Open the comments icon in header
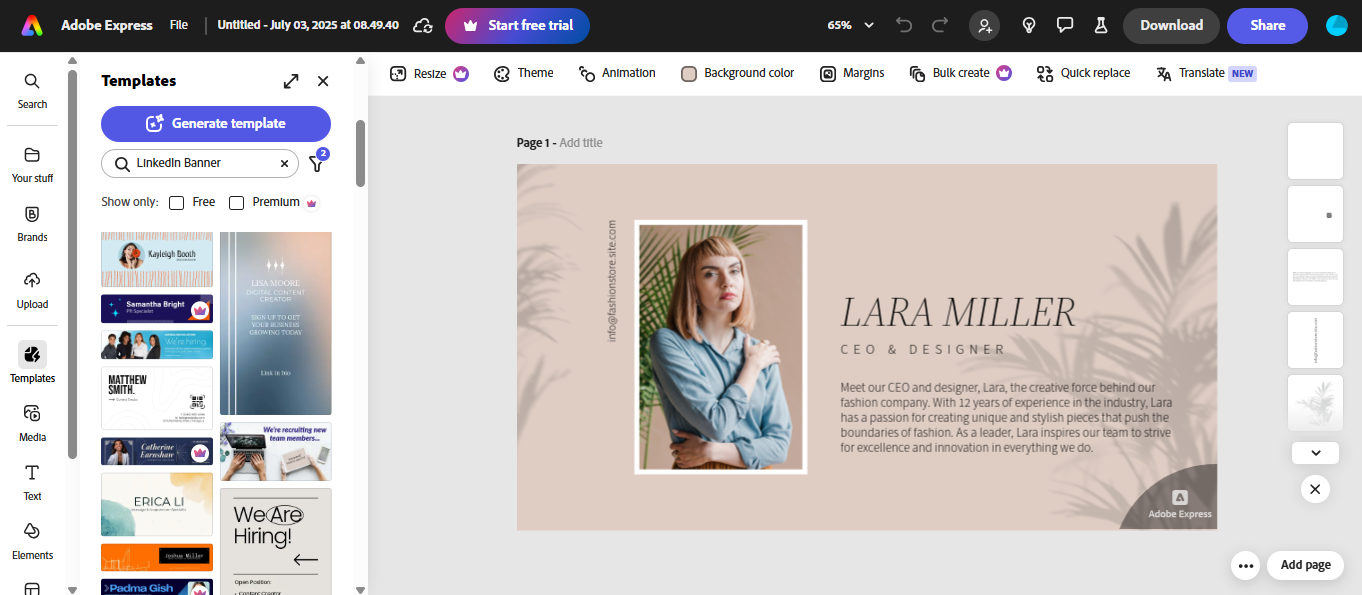The height and width of the screenshot is (595, 1362). 1065,25
